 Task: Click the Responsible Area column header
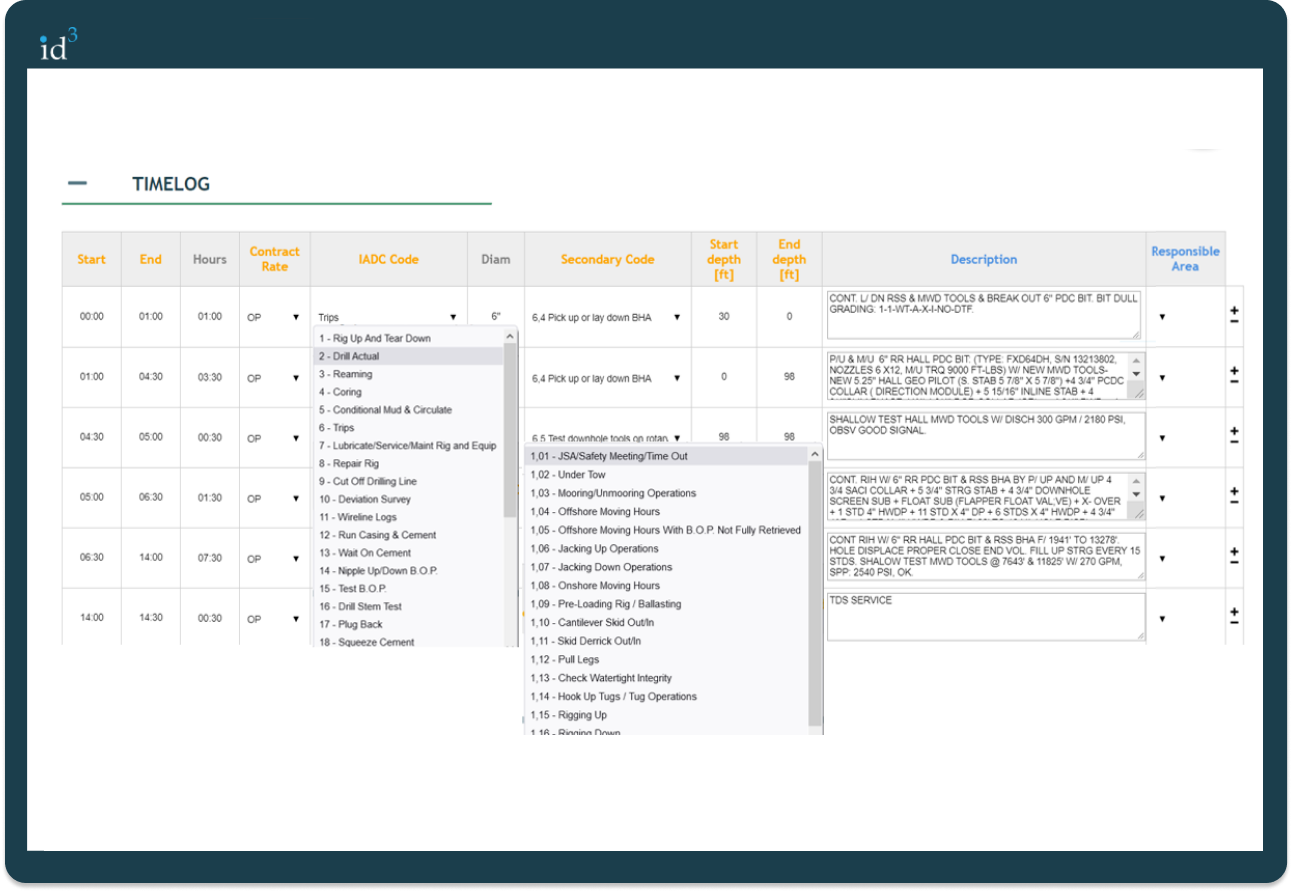coord(1185,259)
